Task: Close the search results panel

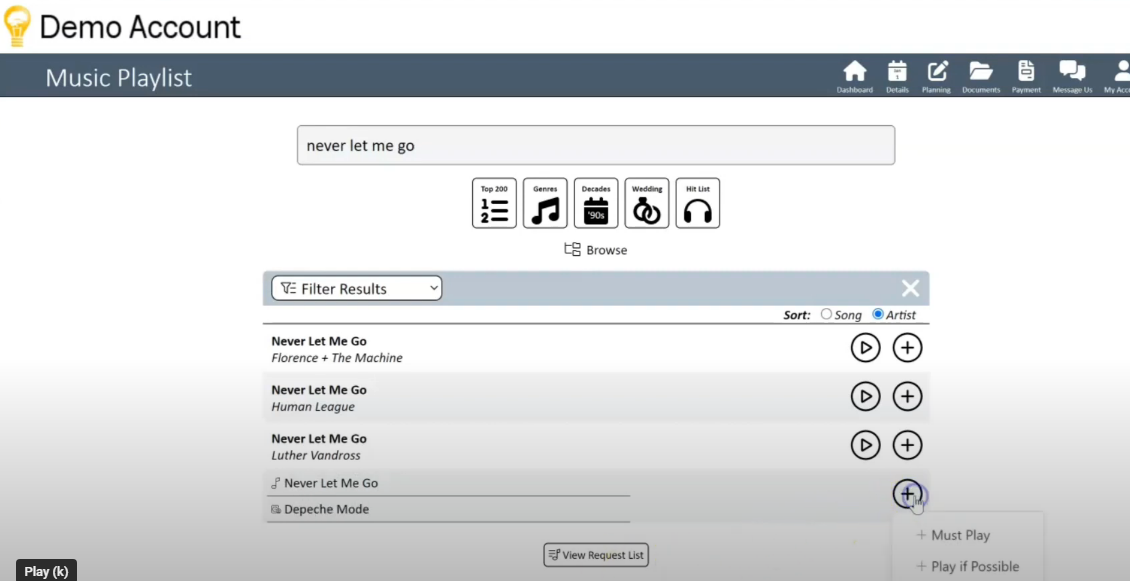Action: point(910,288)
